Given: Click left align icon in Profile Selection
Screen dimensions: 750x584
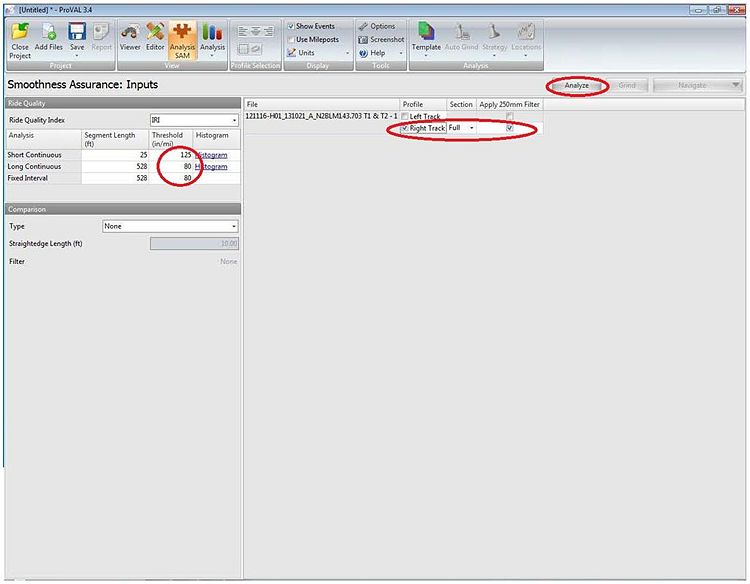Looking at the screenshot, I should click(x=243, y=32).
